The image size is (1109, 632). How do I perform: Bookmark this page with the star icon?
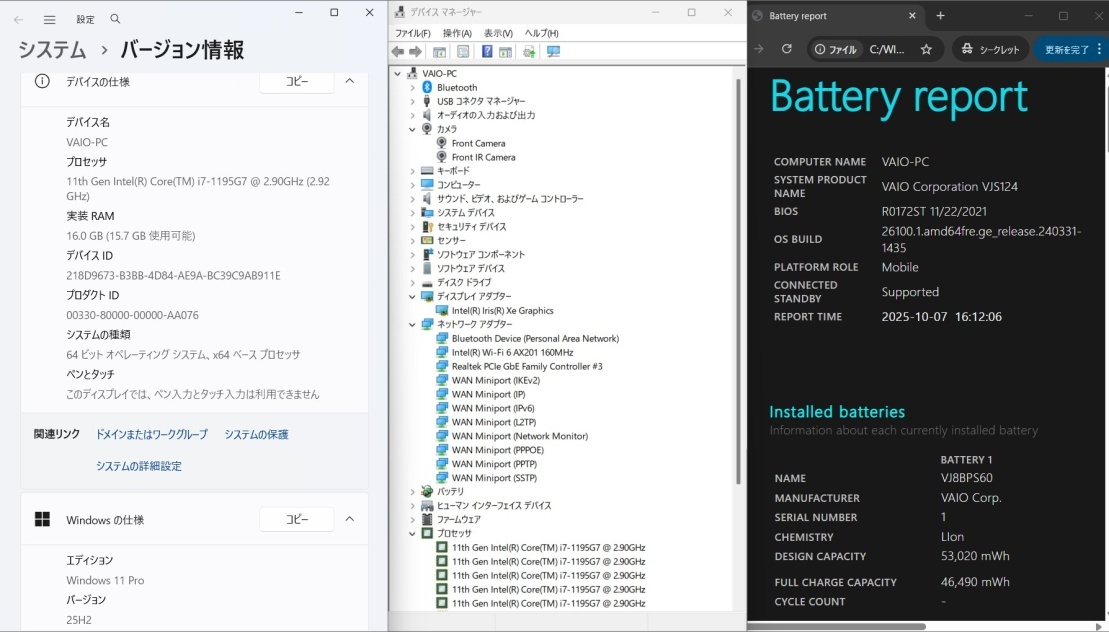point(926,49)
